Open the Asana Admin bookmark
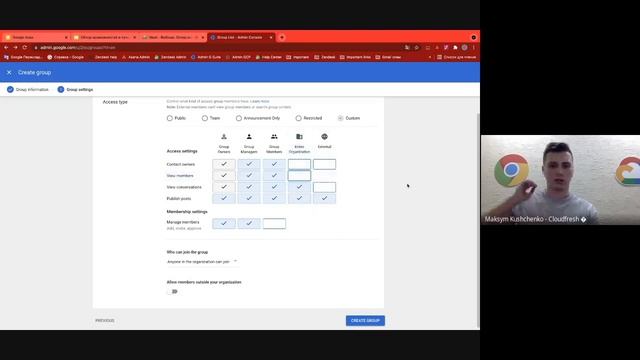The image size is (640, 360). 136,57
